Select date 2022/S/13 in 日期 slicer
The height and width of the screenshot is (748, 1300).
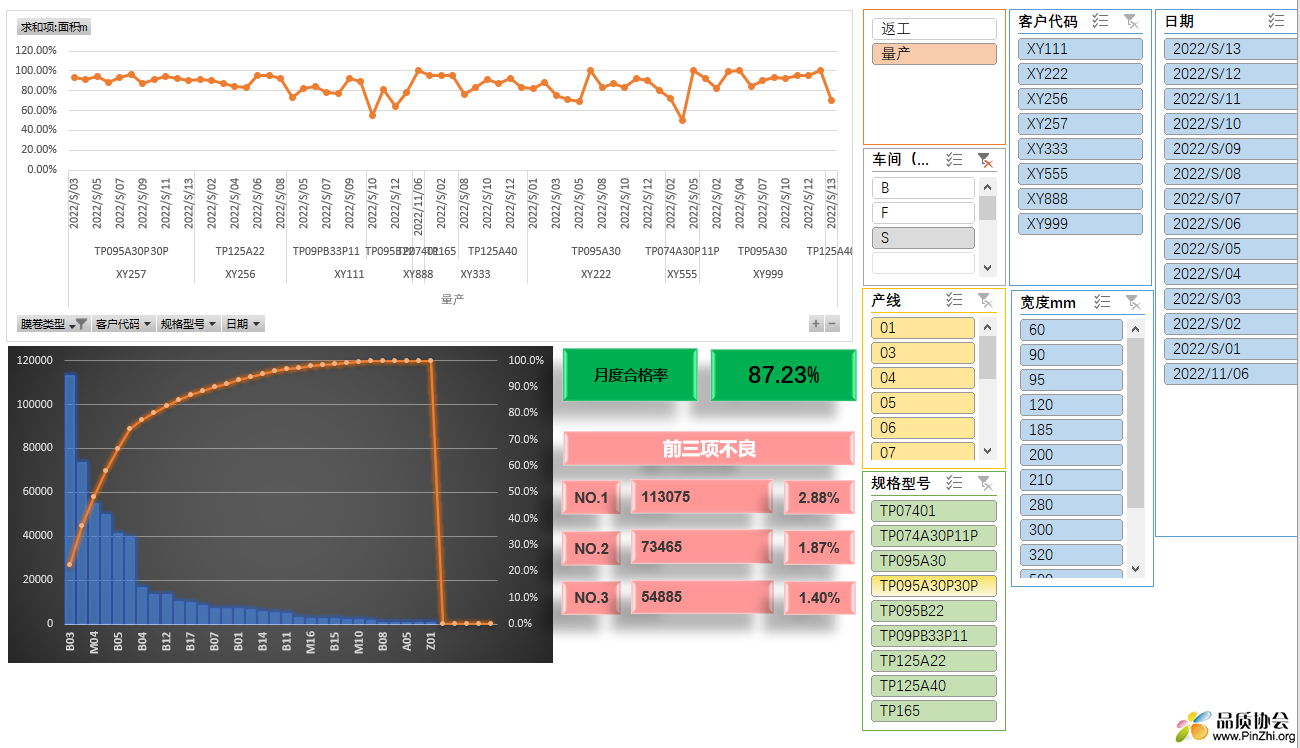point(1231,49)
